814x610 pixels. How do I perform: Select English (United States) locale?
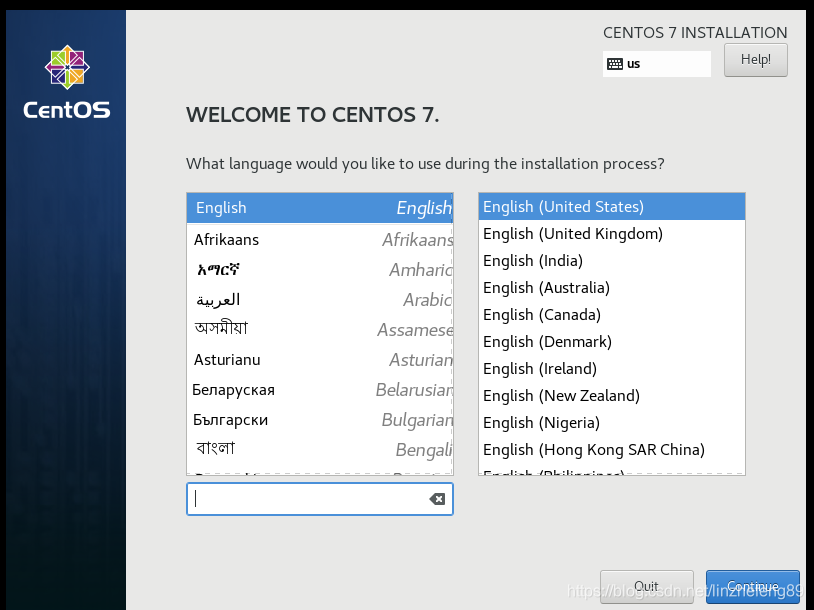[x=612, y=207]
